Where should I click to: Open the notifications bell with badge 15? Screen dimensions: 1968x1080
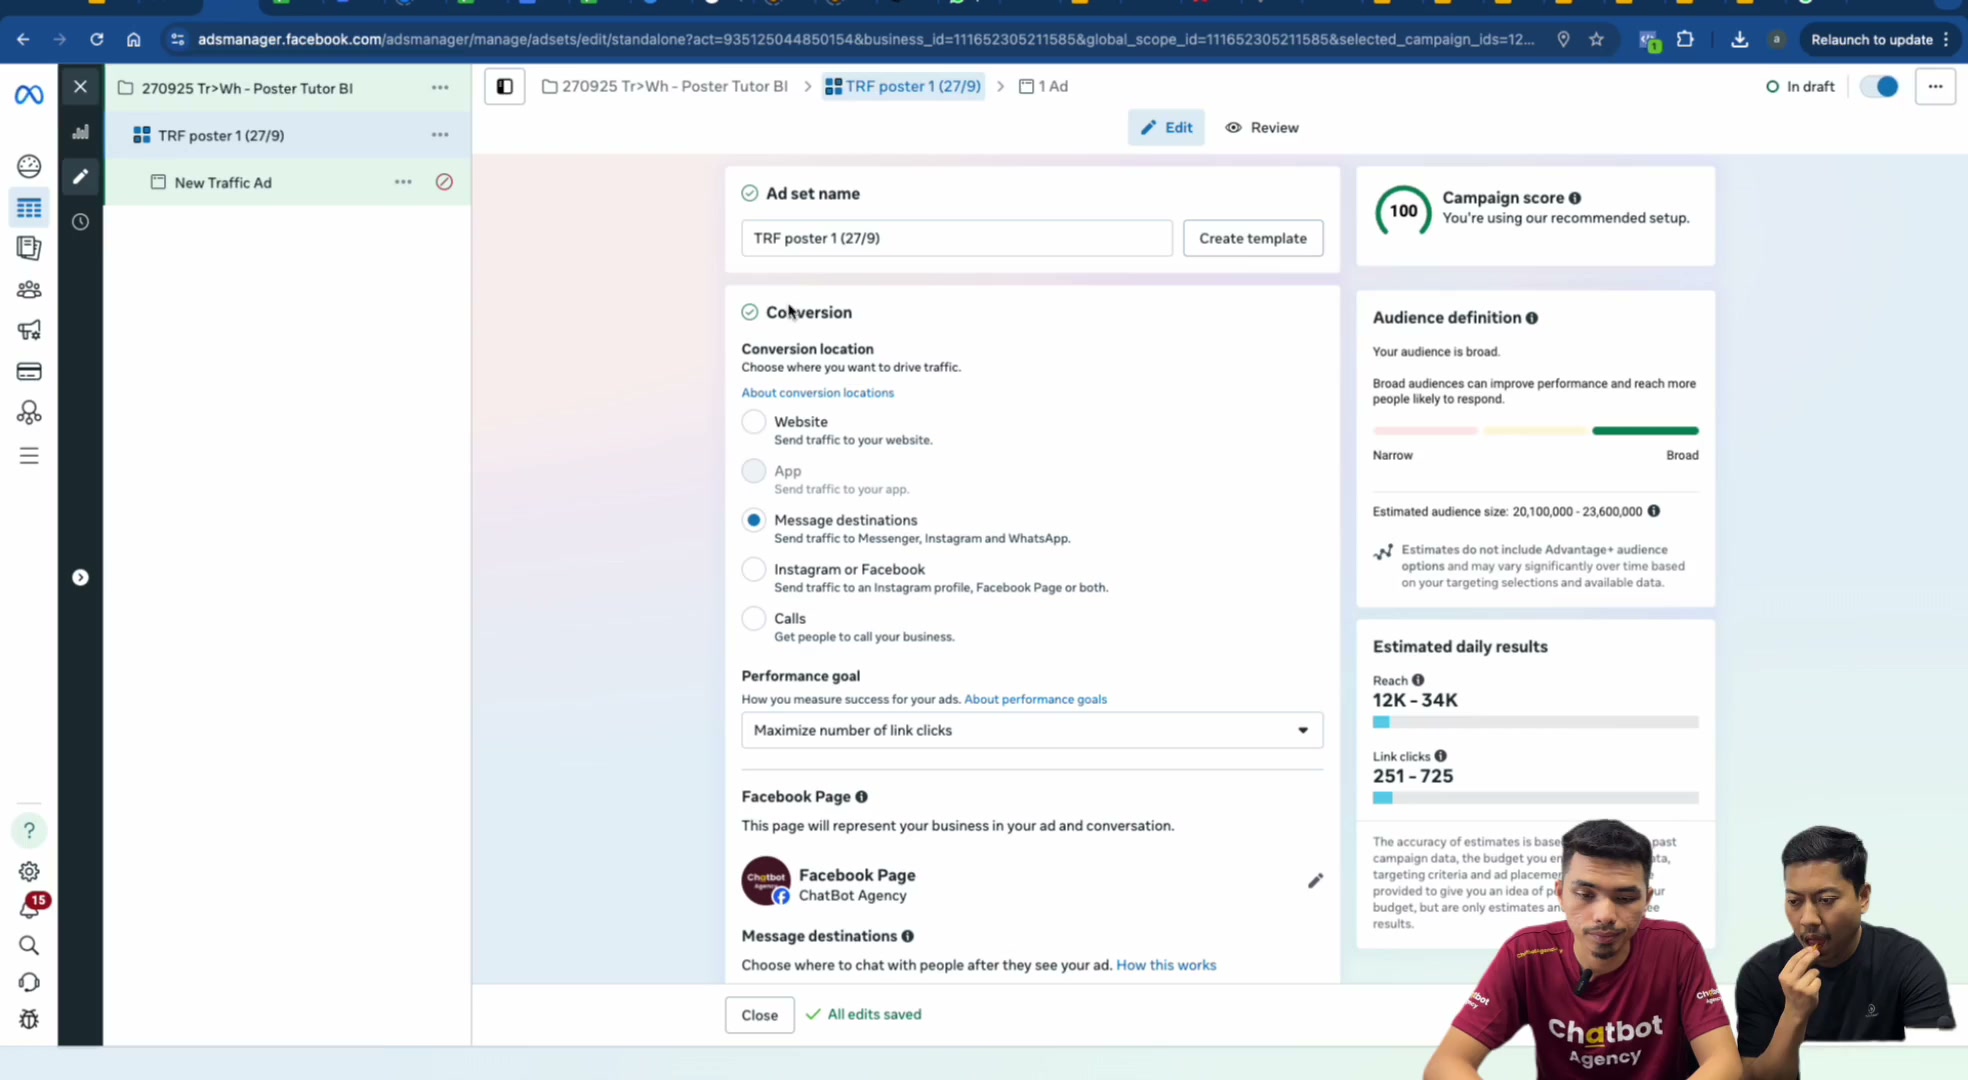[x=29, y=907]
